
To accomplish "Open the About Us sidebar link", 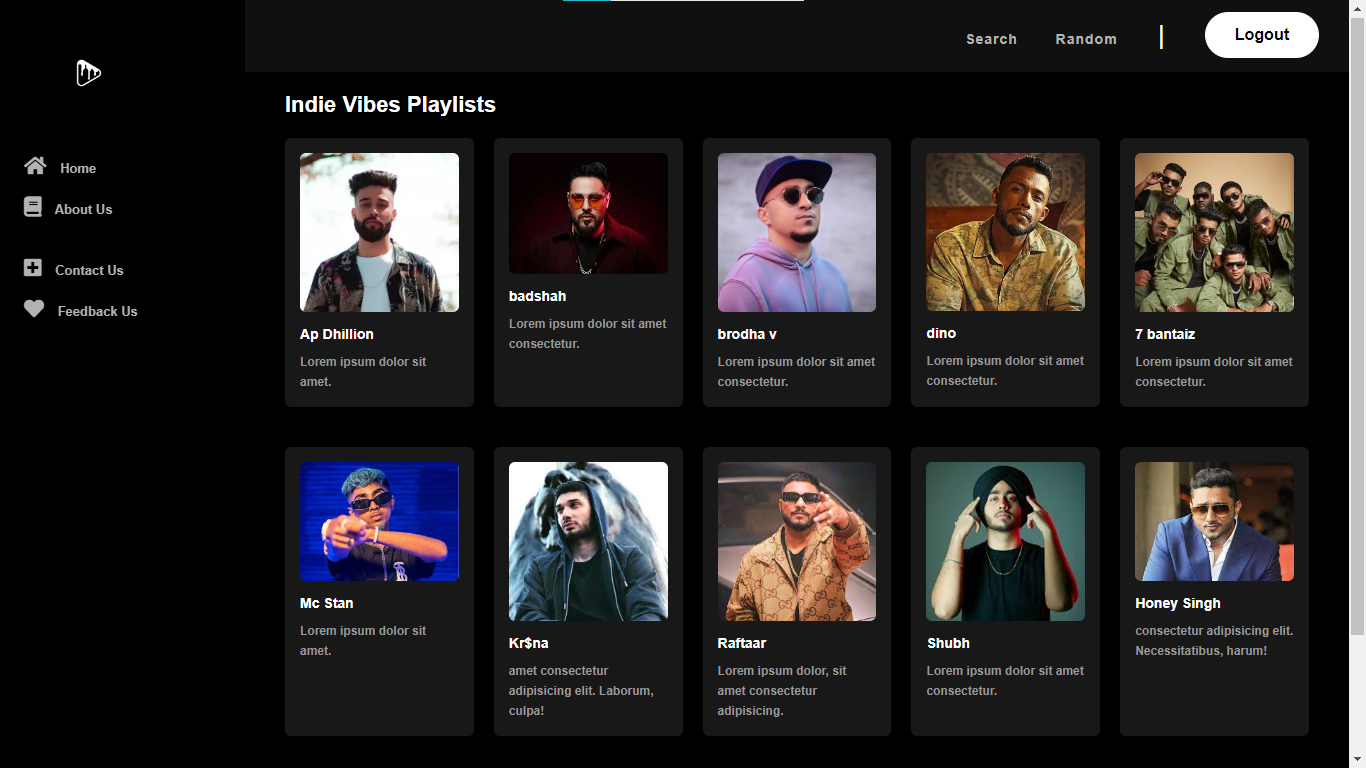I will [x=83, y=209].
